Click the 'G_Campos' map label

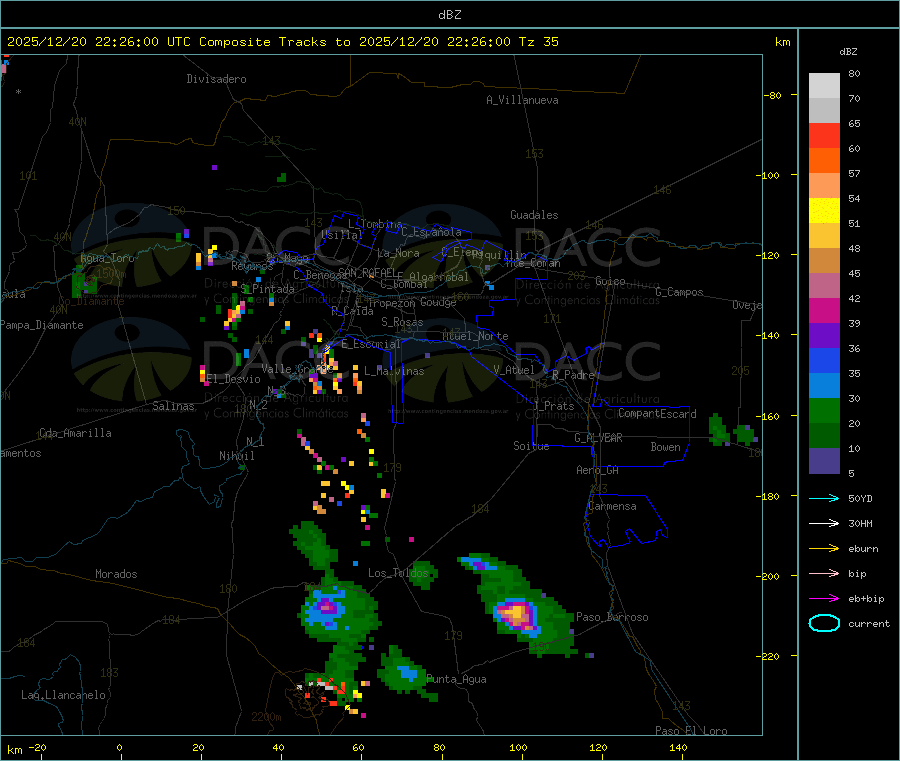point(680,292)
